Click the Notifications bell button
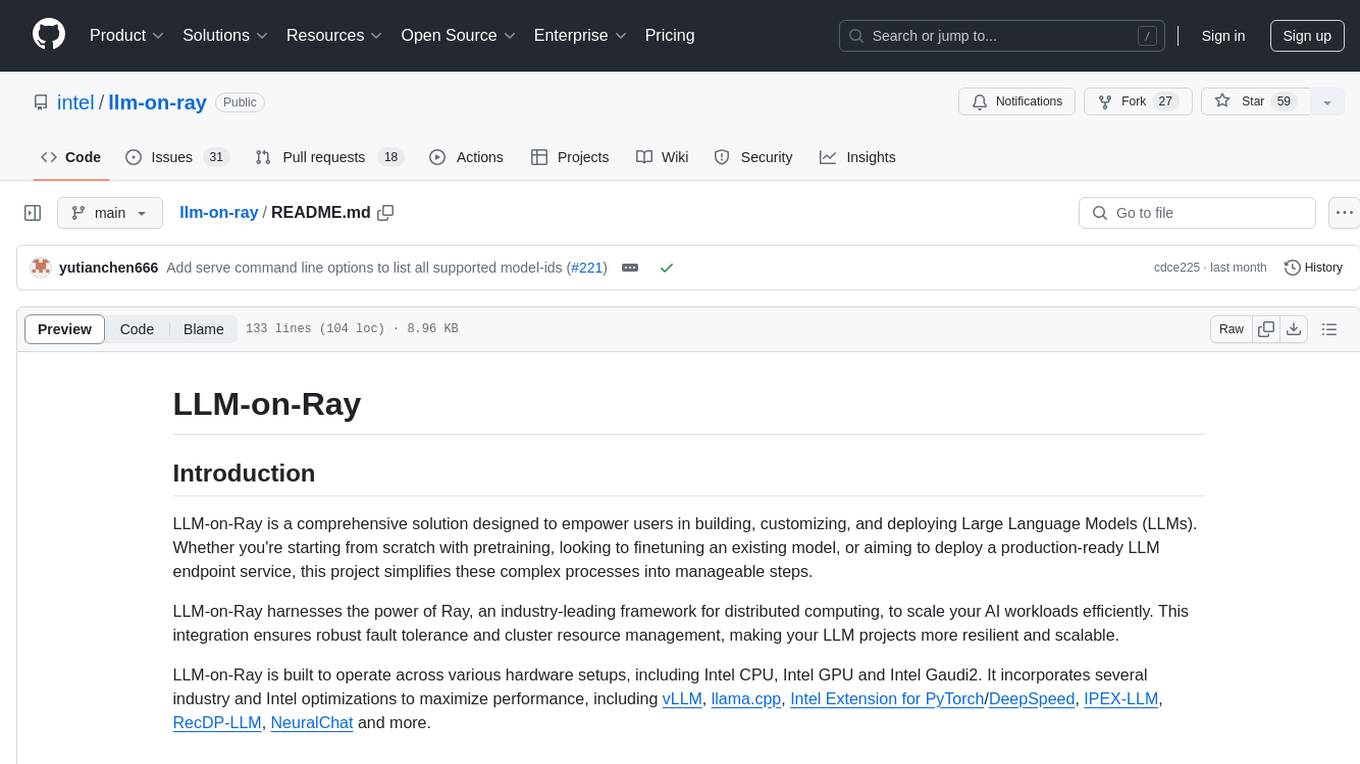The image size is (1360, 764). (x=1017, y=102)
